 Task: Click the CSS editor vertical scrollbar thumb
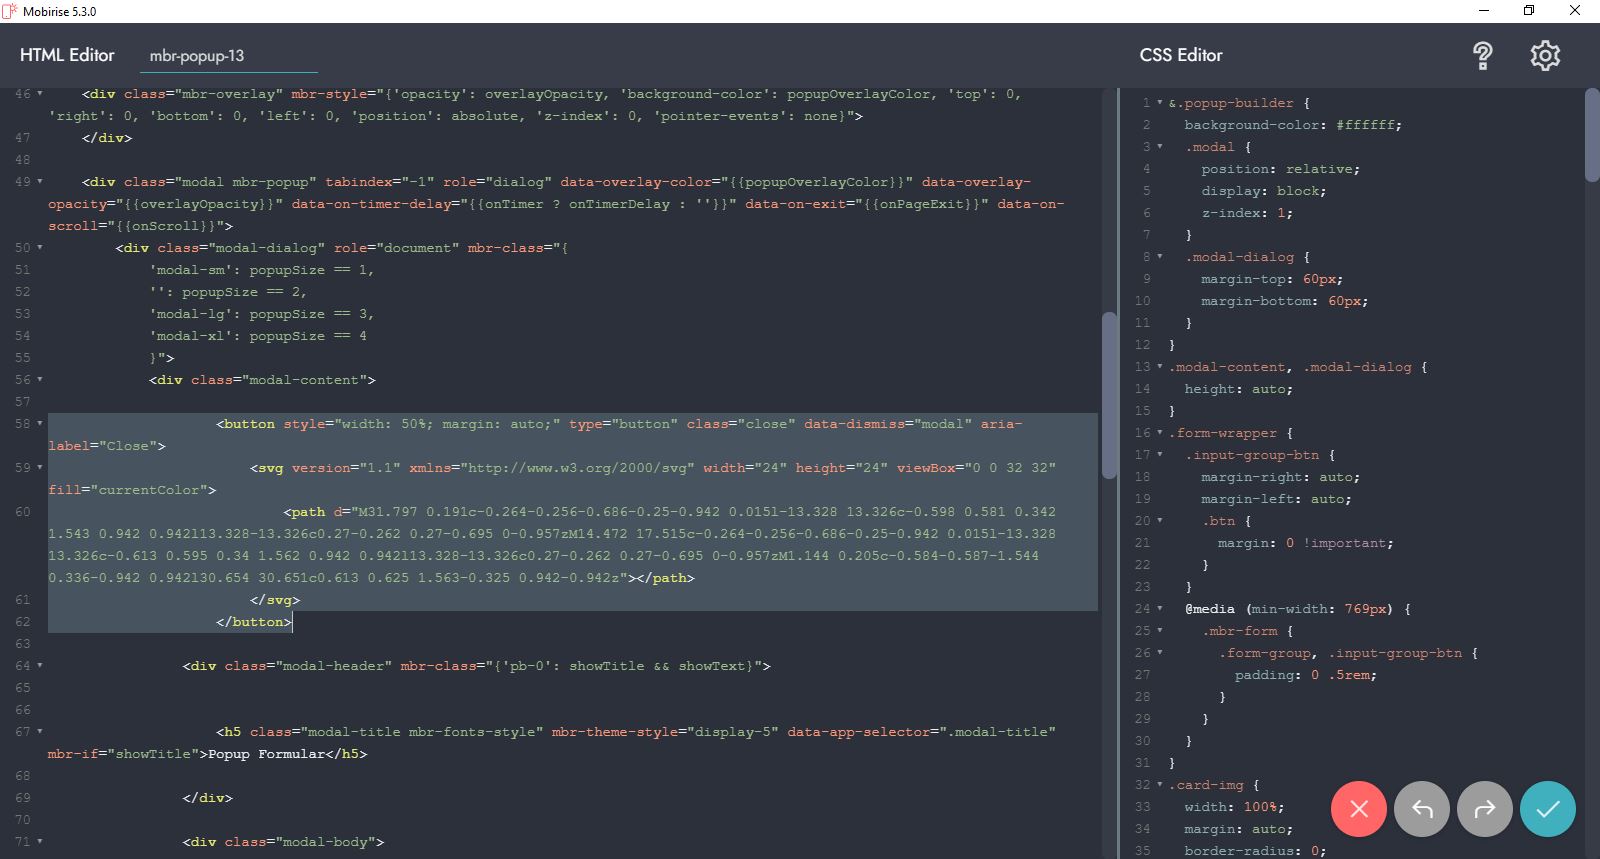[x=1592, y=135]
